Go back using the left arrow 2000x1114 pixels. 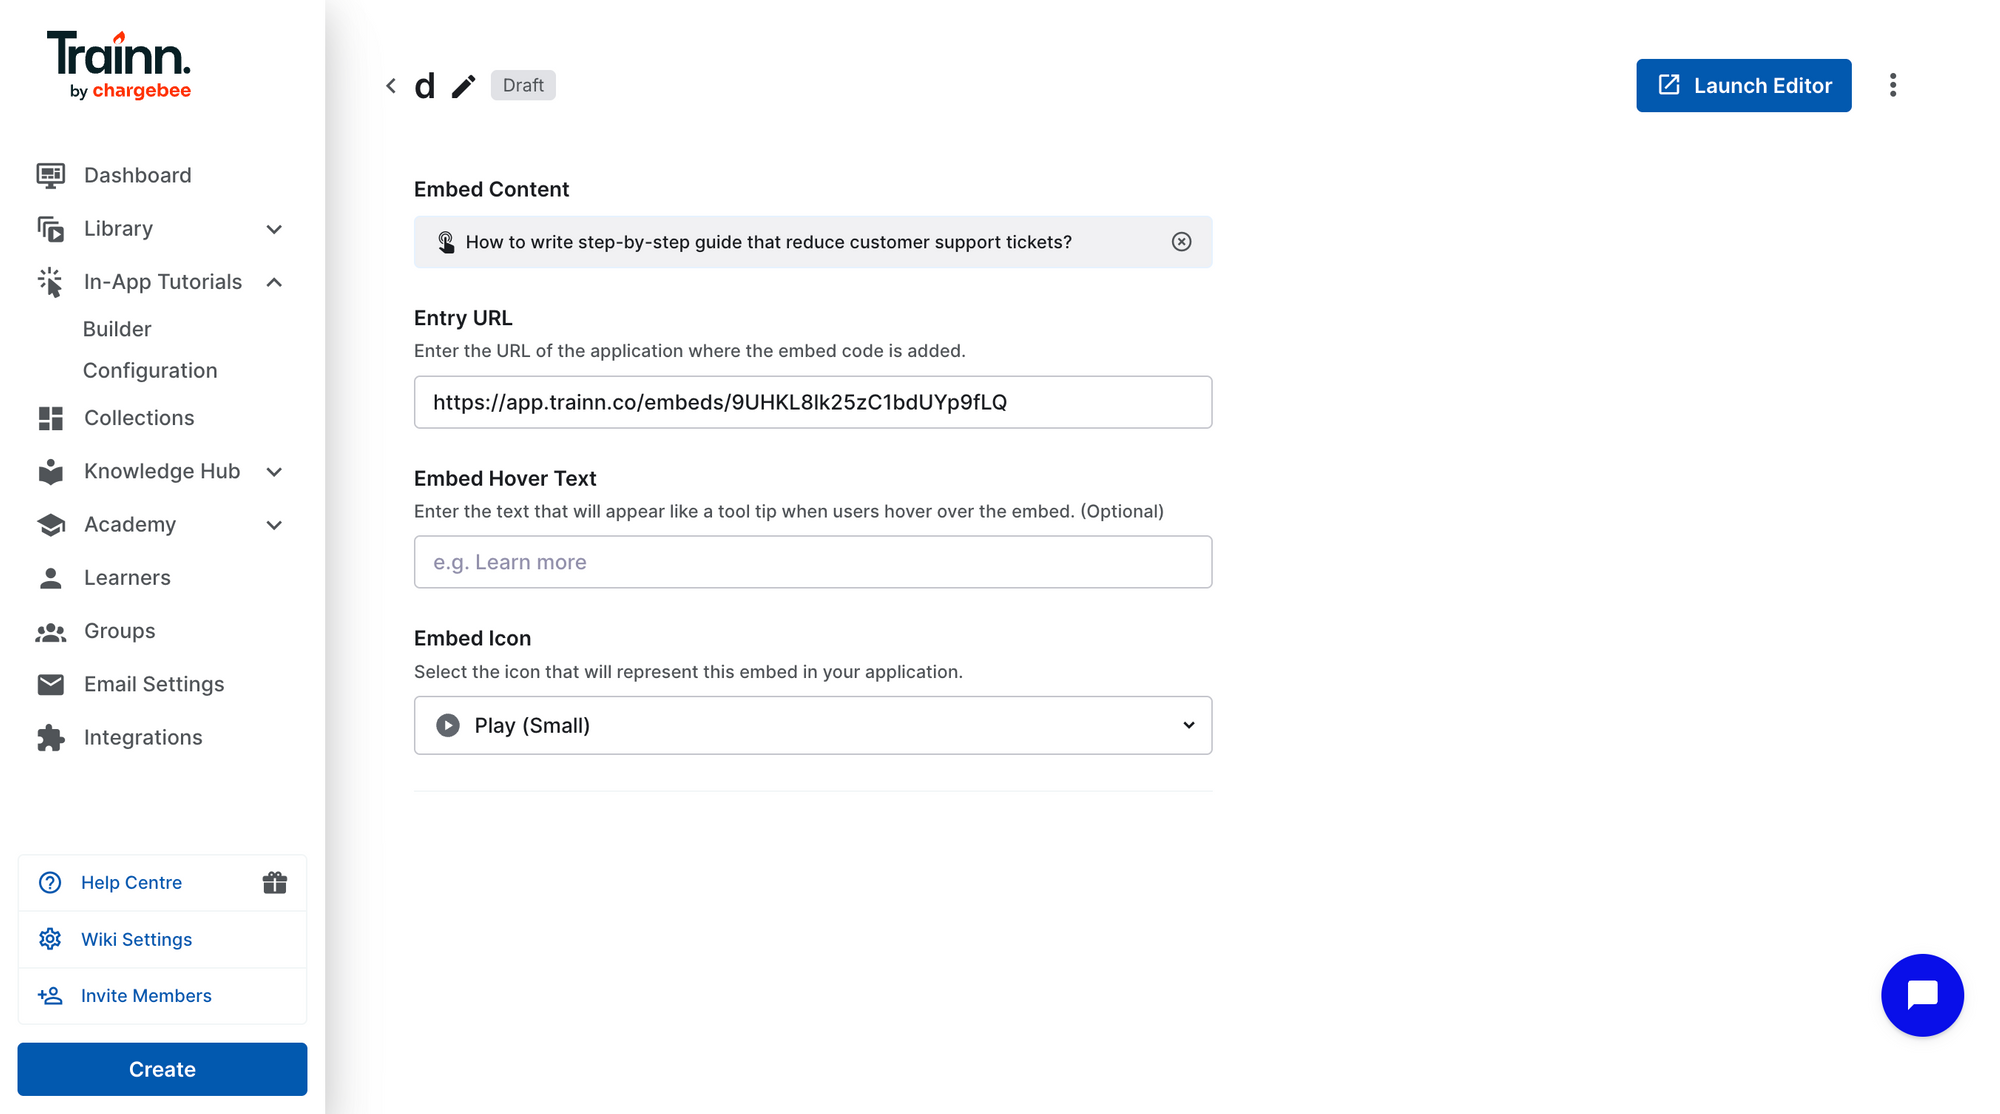click(391, 86)
